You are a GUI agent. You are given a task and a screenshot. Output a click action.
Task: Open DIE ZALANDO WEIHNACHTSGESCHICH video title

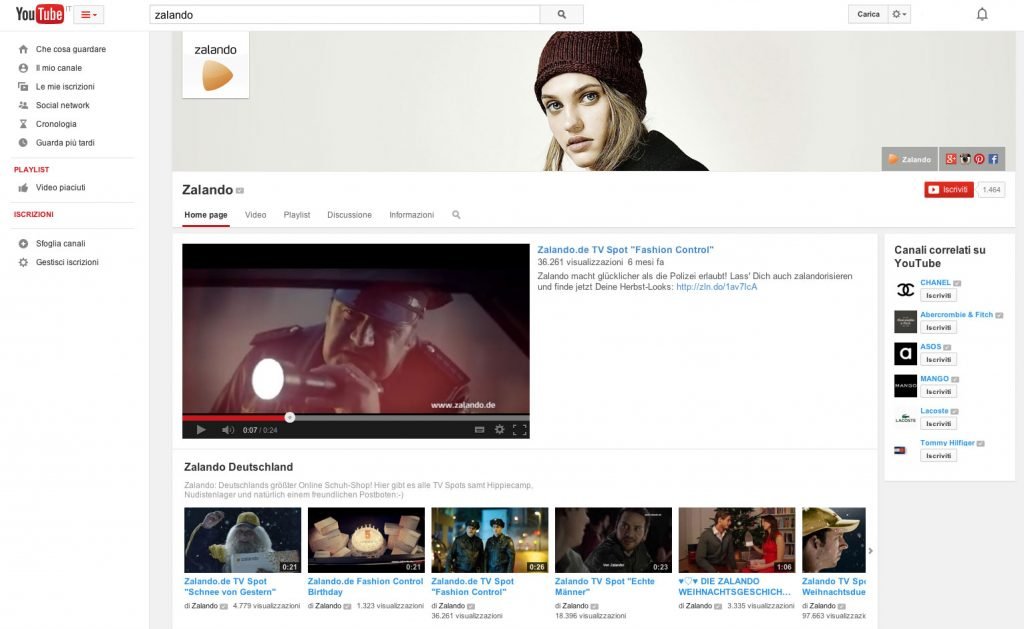coord(735,587)
